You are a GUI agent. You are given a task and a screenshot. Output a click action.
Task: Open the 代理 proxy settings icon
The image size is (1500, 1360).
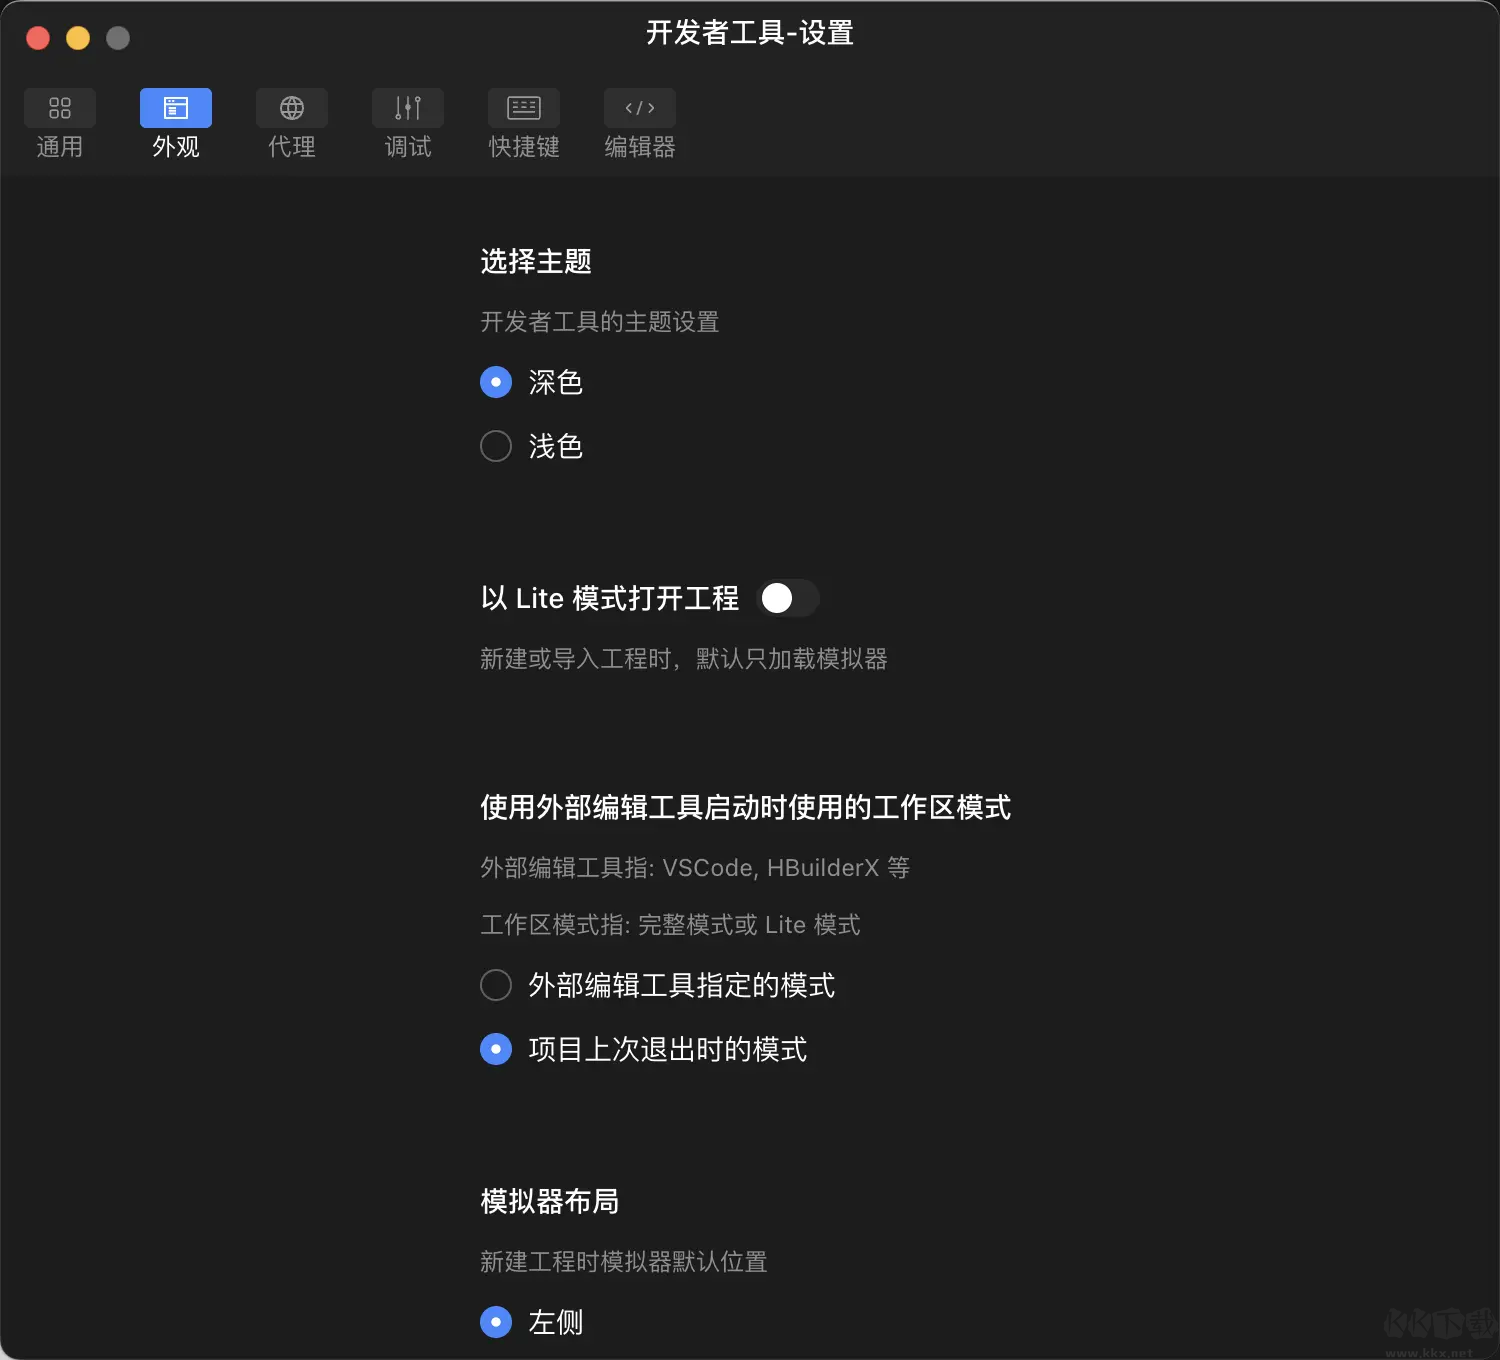[x=291, y=107]
